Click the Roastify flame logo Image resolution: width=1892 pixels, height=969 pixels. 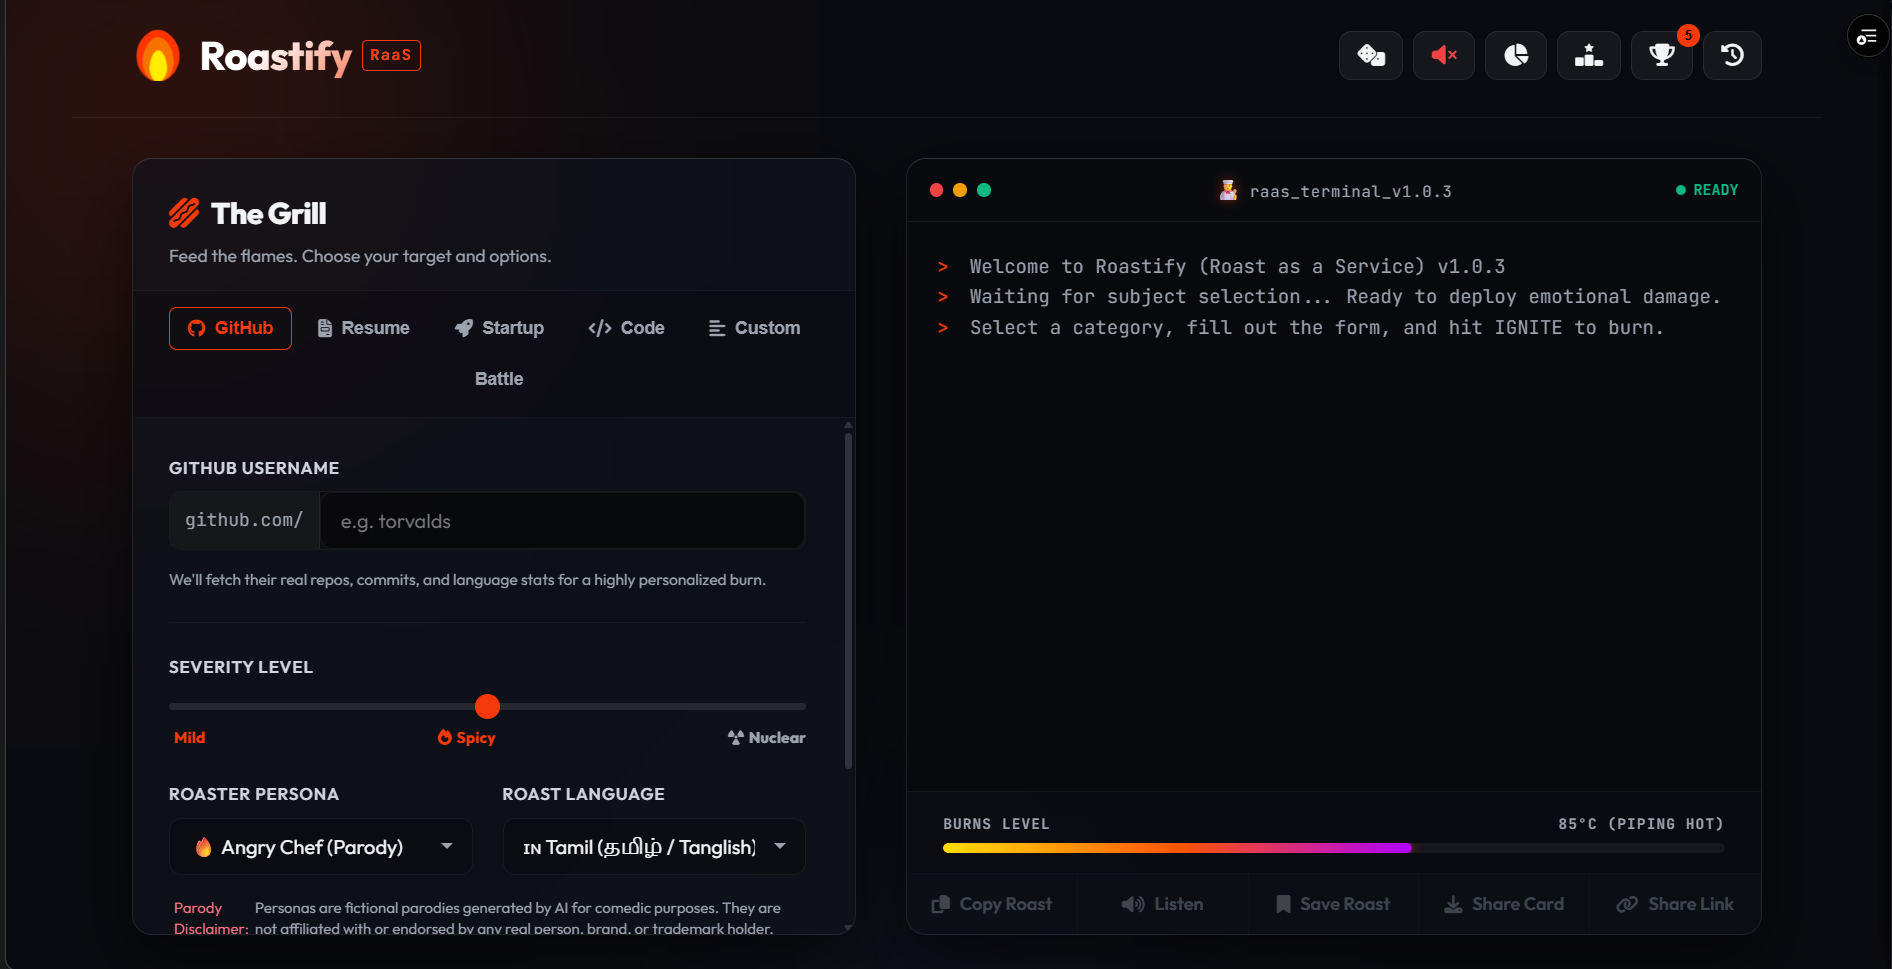pyautogui.click(x=158, y=55)
